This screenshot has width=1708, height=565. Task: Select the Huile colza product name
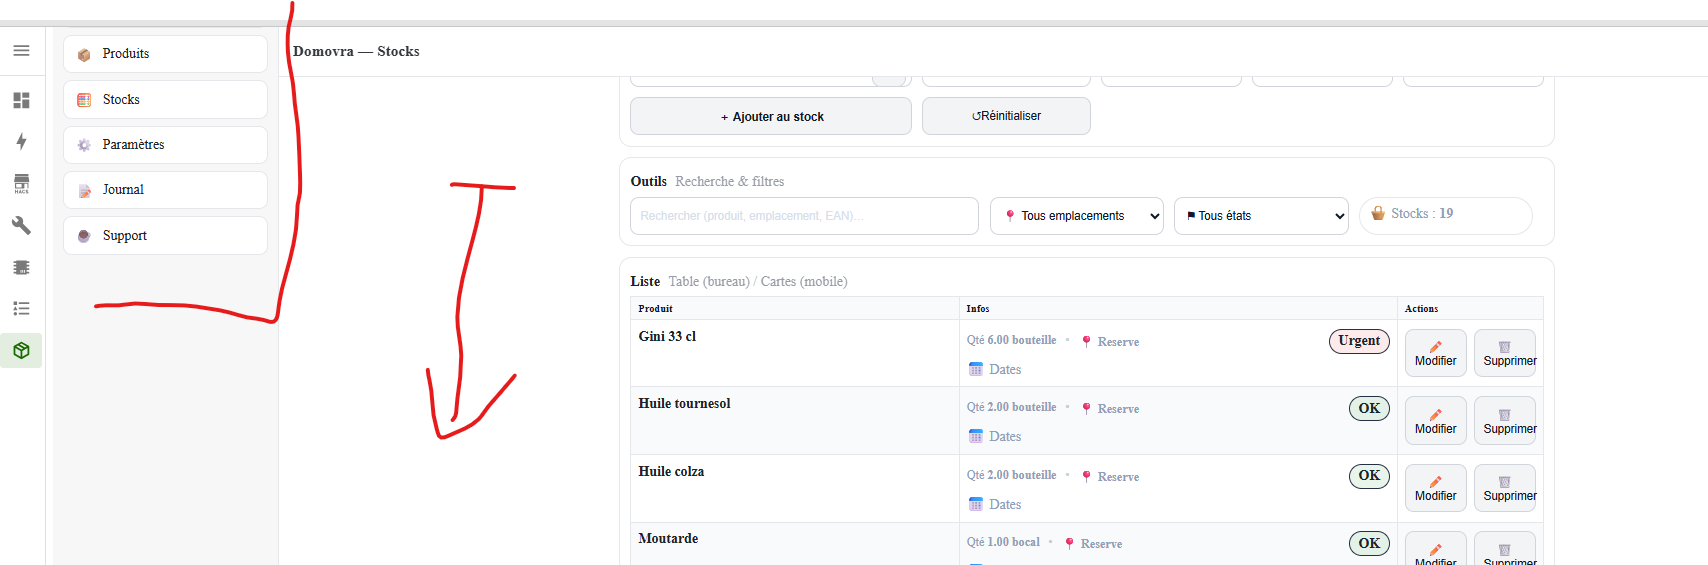671,472
